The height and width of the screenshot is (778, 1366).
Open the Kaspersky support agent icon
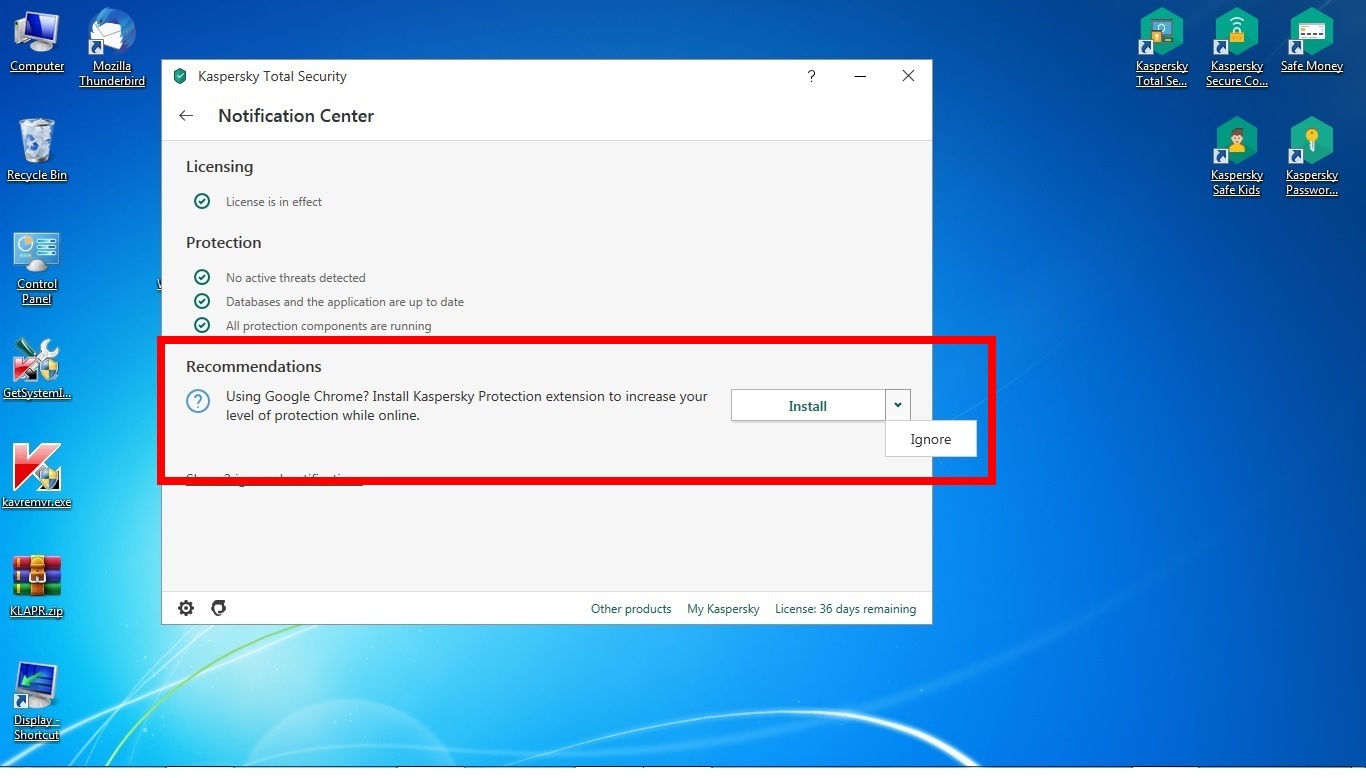[219, 608]
